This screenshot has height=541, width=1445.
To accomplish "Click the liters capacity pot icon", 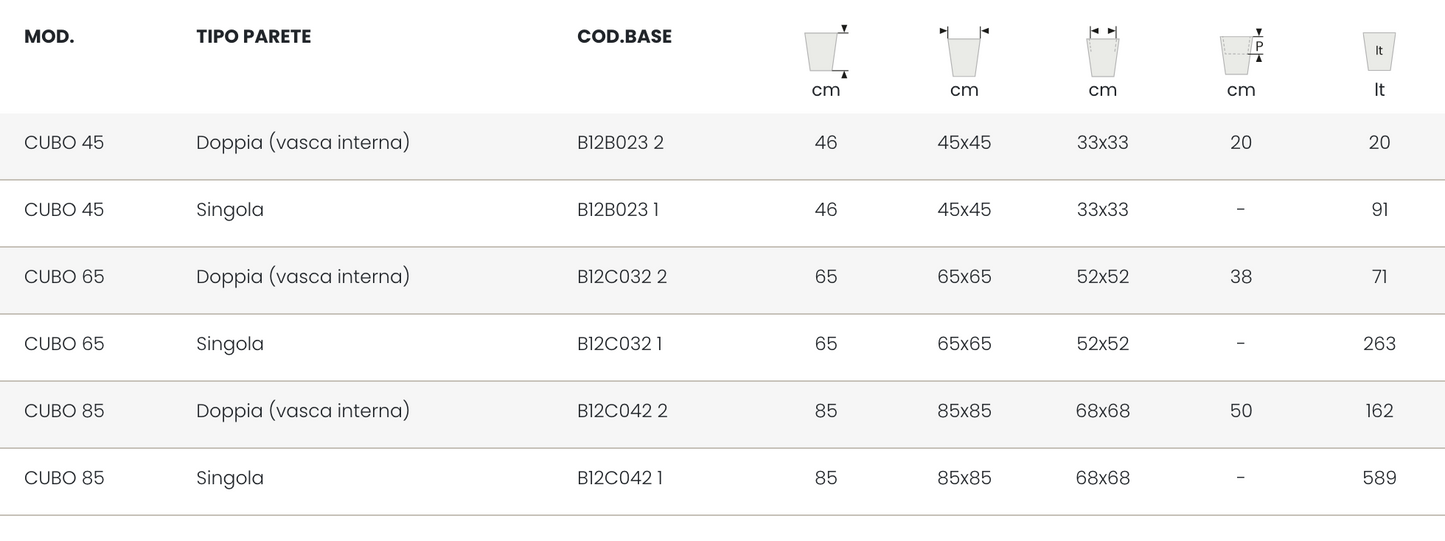I will pyautogui.click(x=1379, y=51).
